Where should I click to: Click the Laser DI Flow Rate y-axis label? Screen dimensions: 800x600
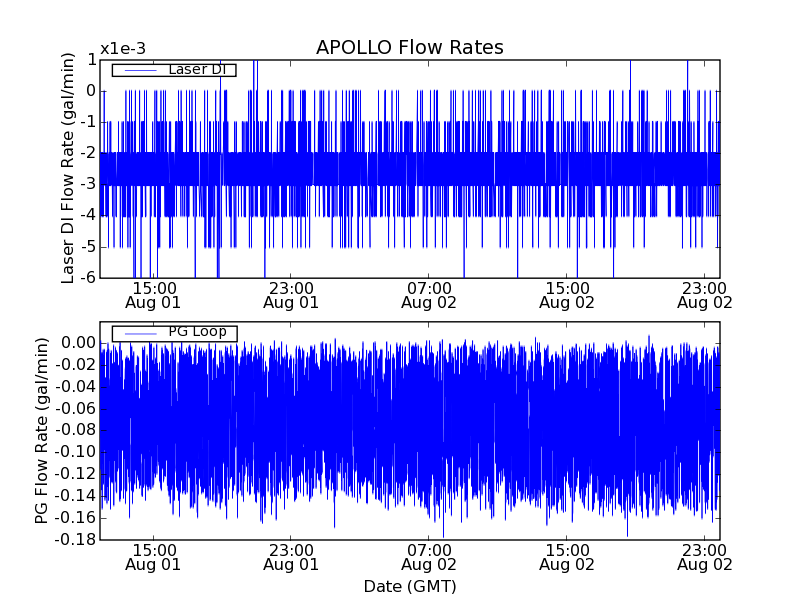pyautogui.click(x=68, y=168)
